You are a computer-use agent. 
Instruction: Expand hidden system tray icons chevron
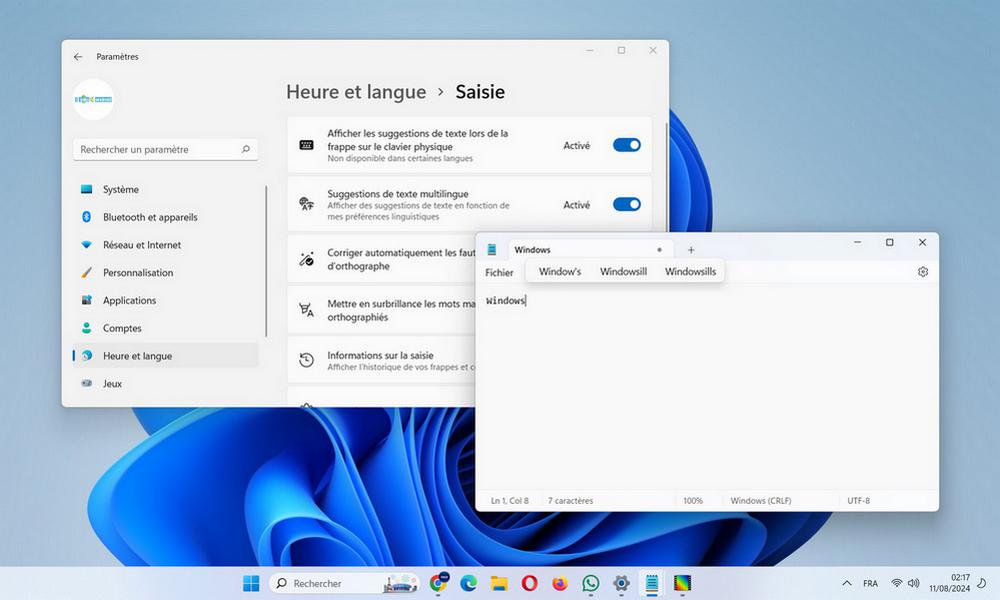(847, 583)
